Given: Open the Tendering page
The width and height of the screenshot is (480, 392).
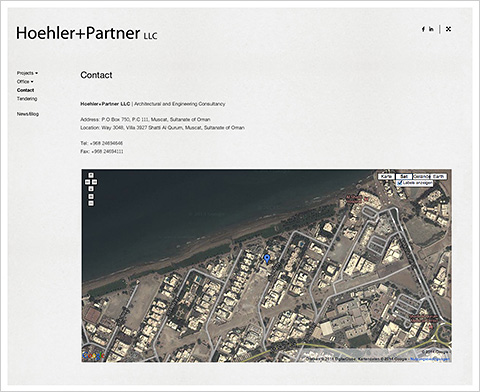Looking at the screenshot, I should pyautogui.click(x=27, y=99).
